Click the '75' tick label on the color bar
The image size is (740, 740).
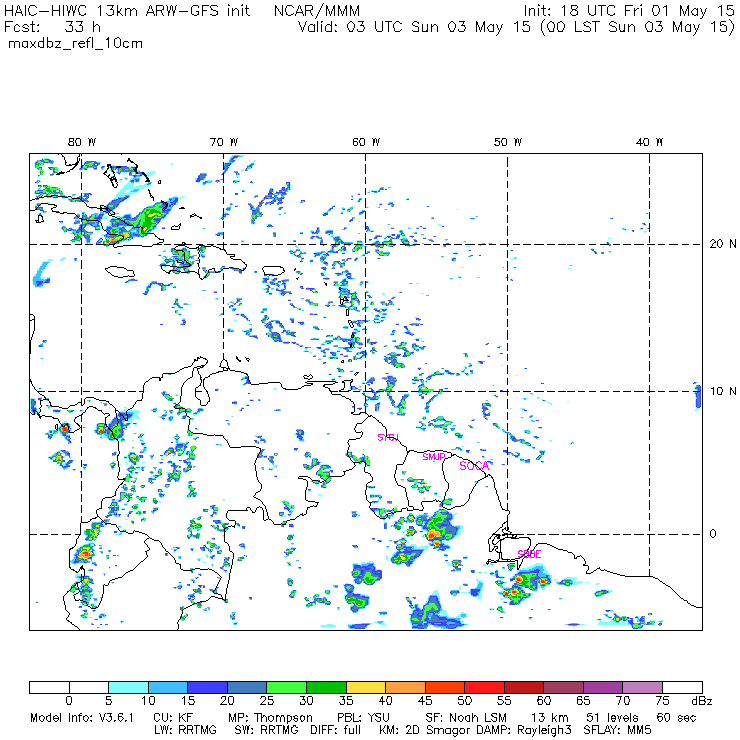point(663,701)
